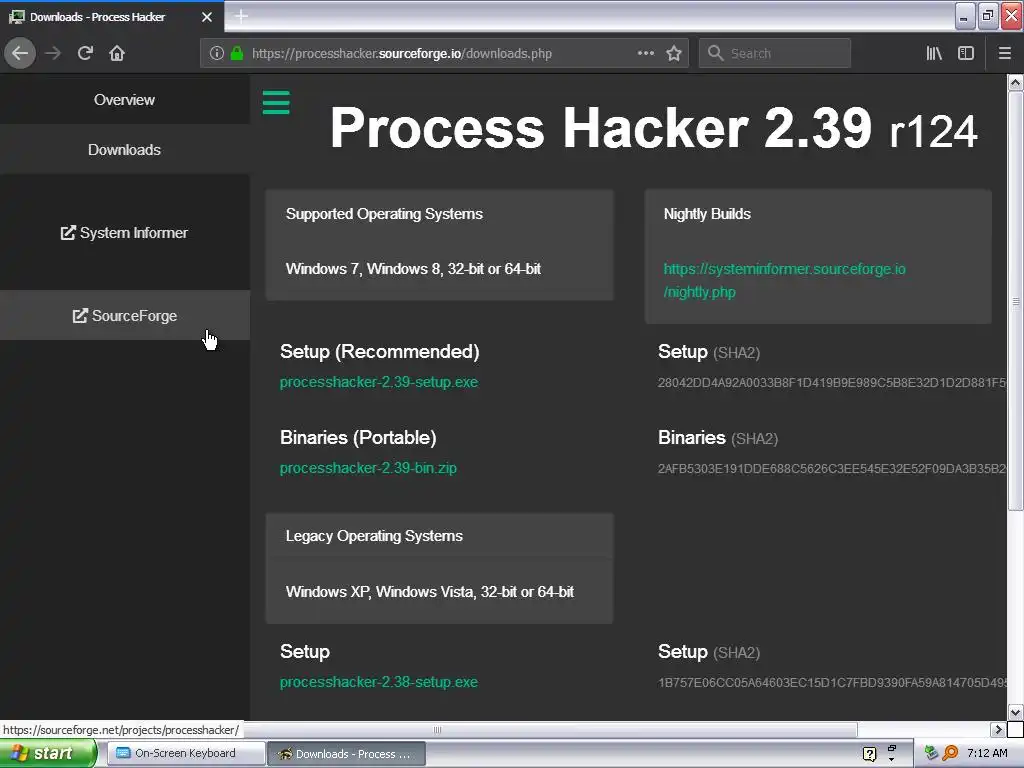Viewport: 1024px width, 768px height.
Task: Download processhacker-2.39-setup.exe
Action: tap(379, 382)
